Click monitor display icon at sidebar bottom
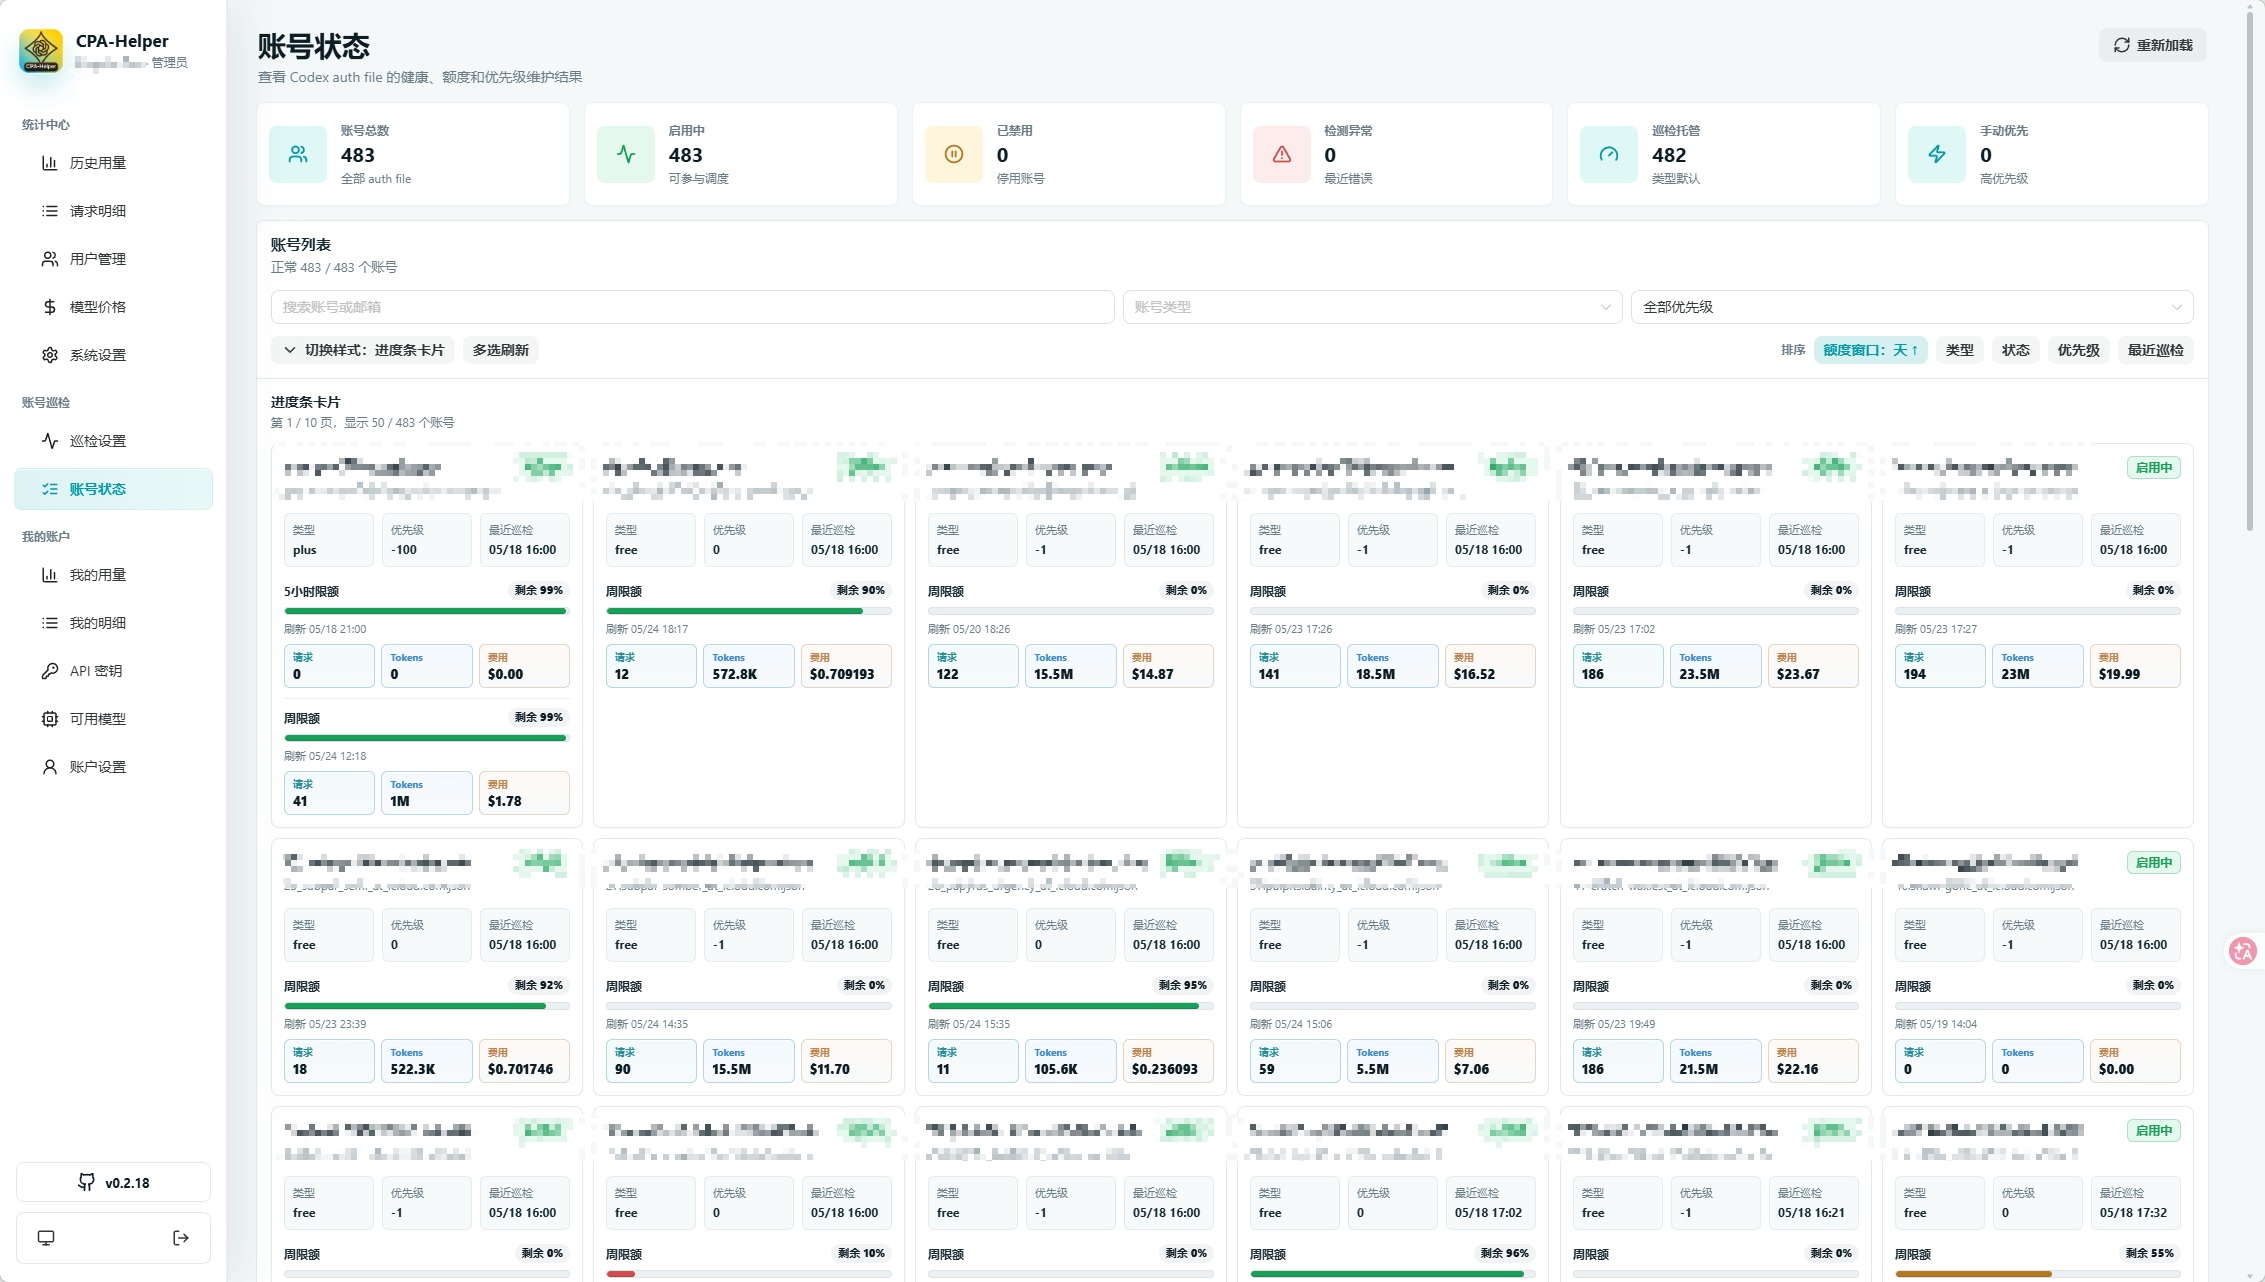This screenshot has height=1282, width=2265. click(46, 1238)
